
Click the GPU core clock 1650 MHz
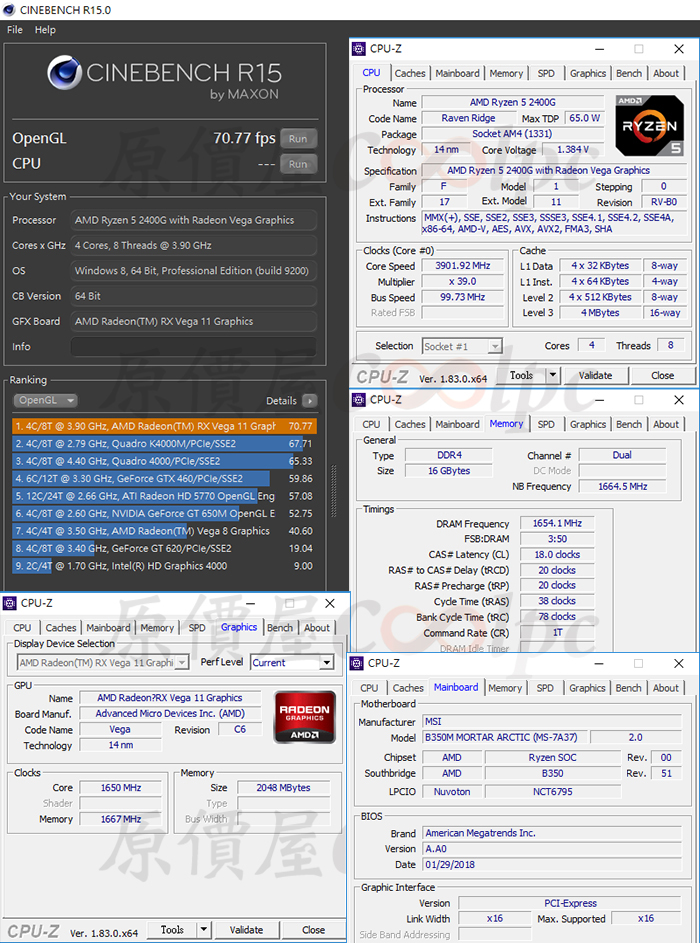point(120,787)
